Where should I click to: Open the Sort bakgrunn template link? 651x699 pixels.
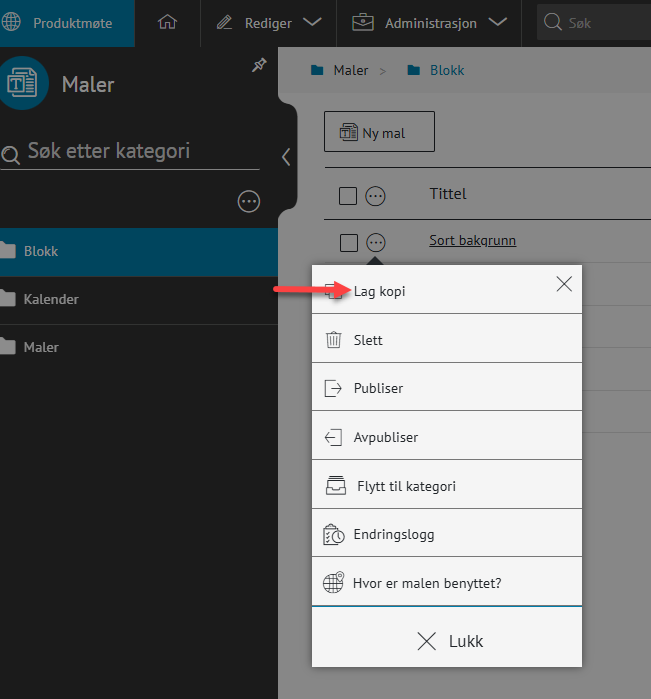472,241
